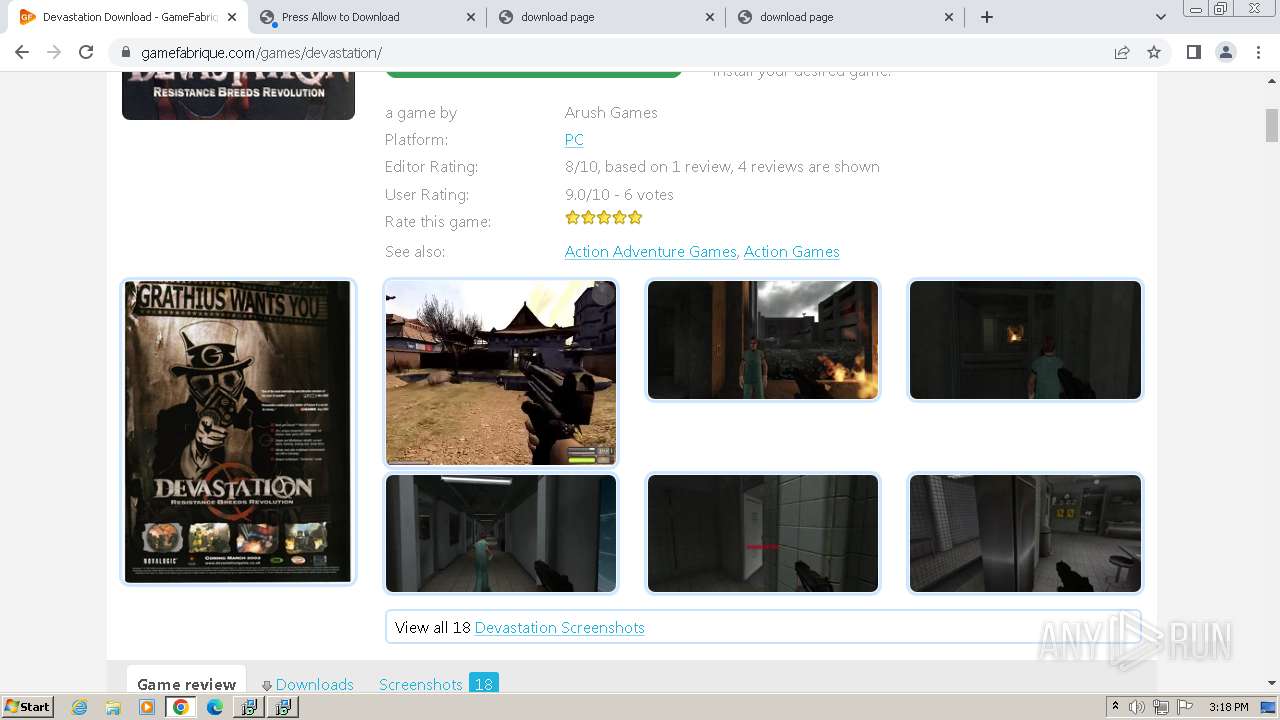Screen dimensions: 1280x720
Task: Open the Chrome side panel
Action: point(1193,52)
